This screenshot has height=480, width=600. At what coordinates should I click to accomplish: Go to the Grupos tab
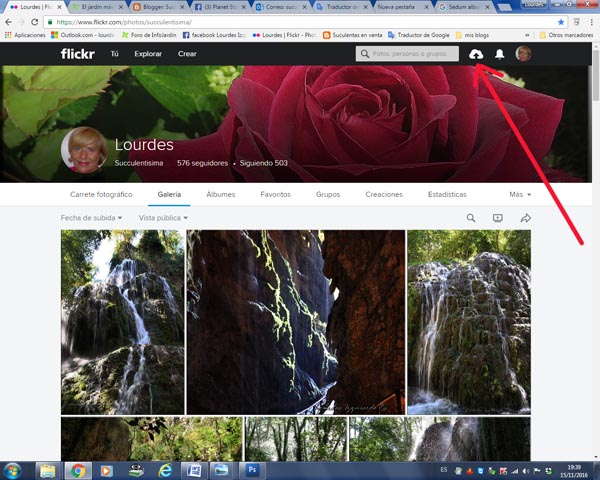(x=328, y=194)
